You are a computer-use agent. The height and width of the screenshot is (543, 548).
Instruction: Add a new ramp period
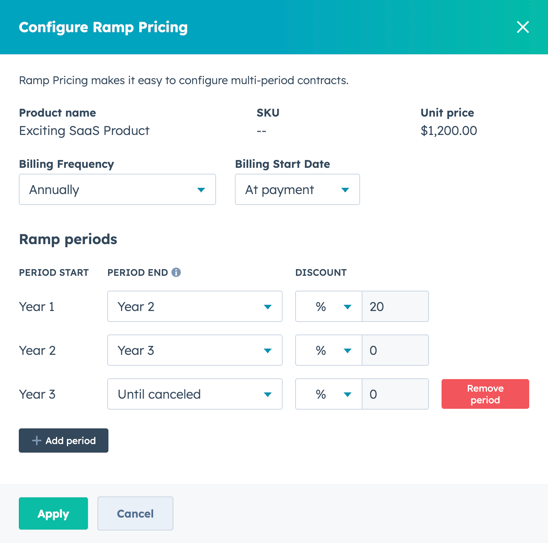[x=64, y=441]
